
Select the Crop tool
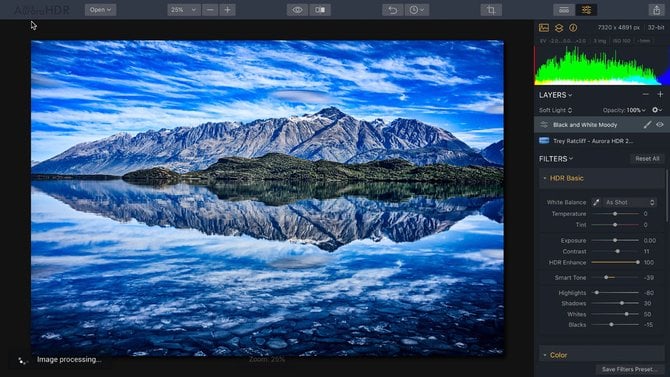491,10
